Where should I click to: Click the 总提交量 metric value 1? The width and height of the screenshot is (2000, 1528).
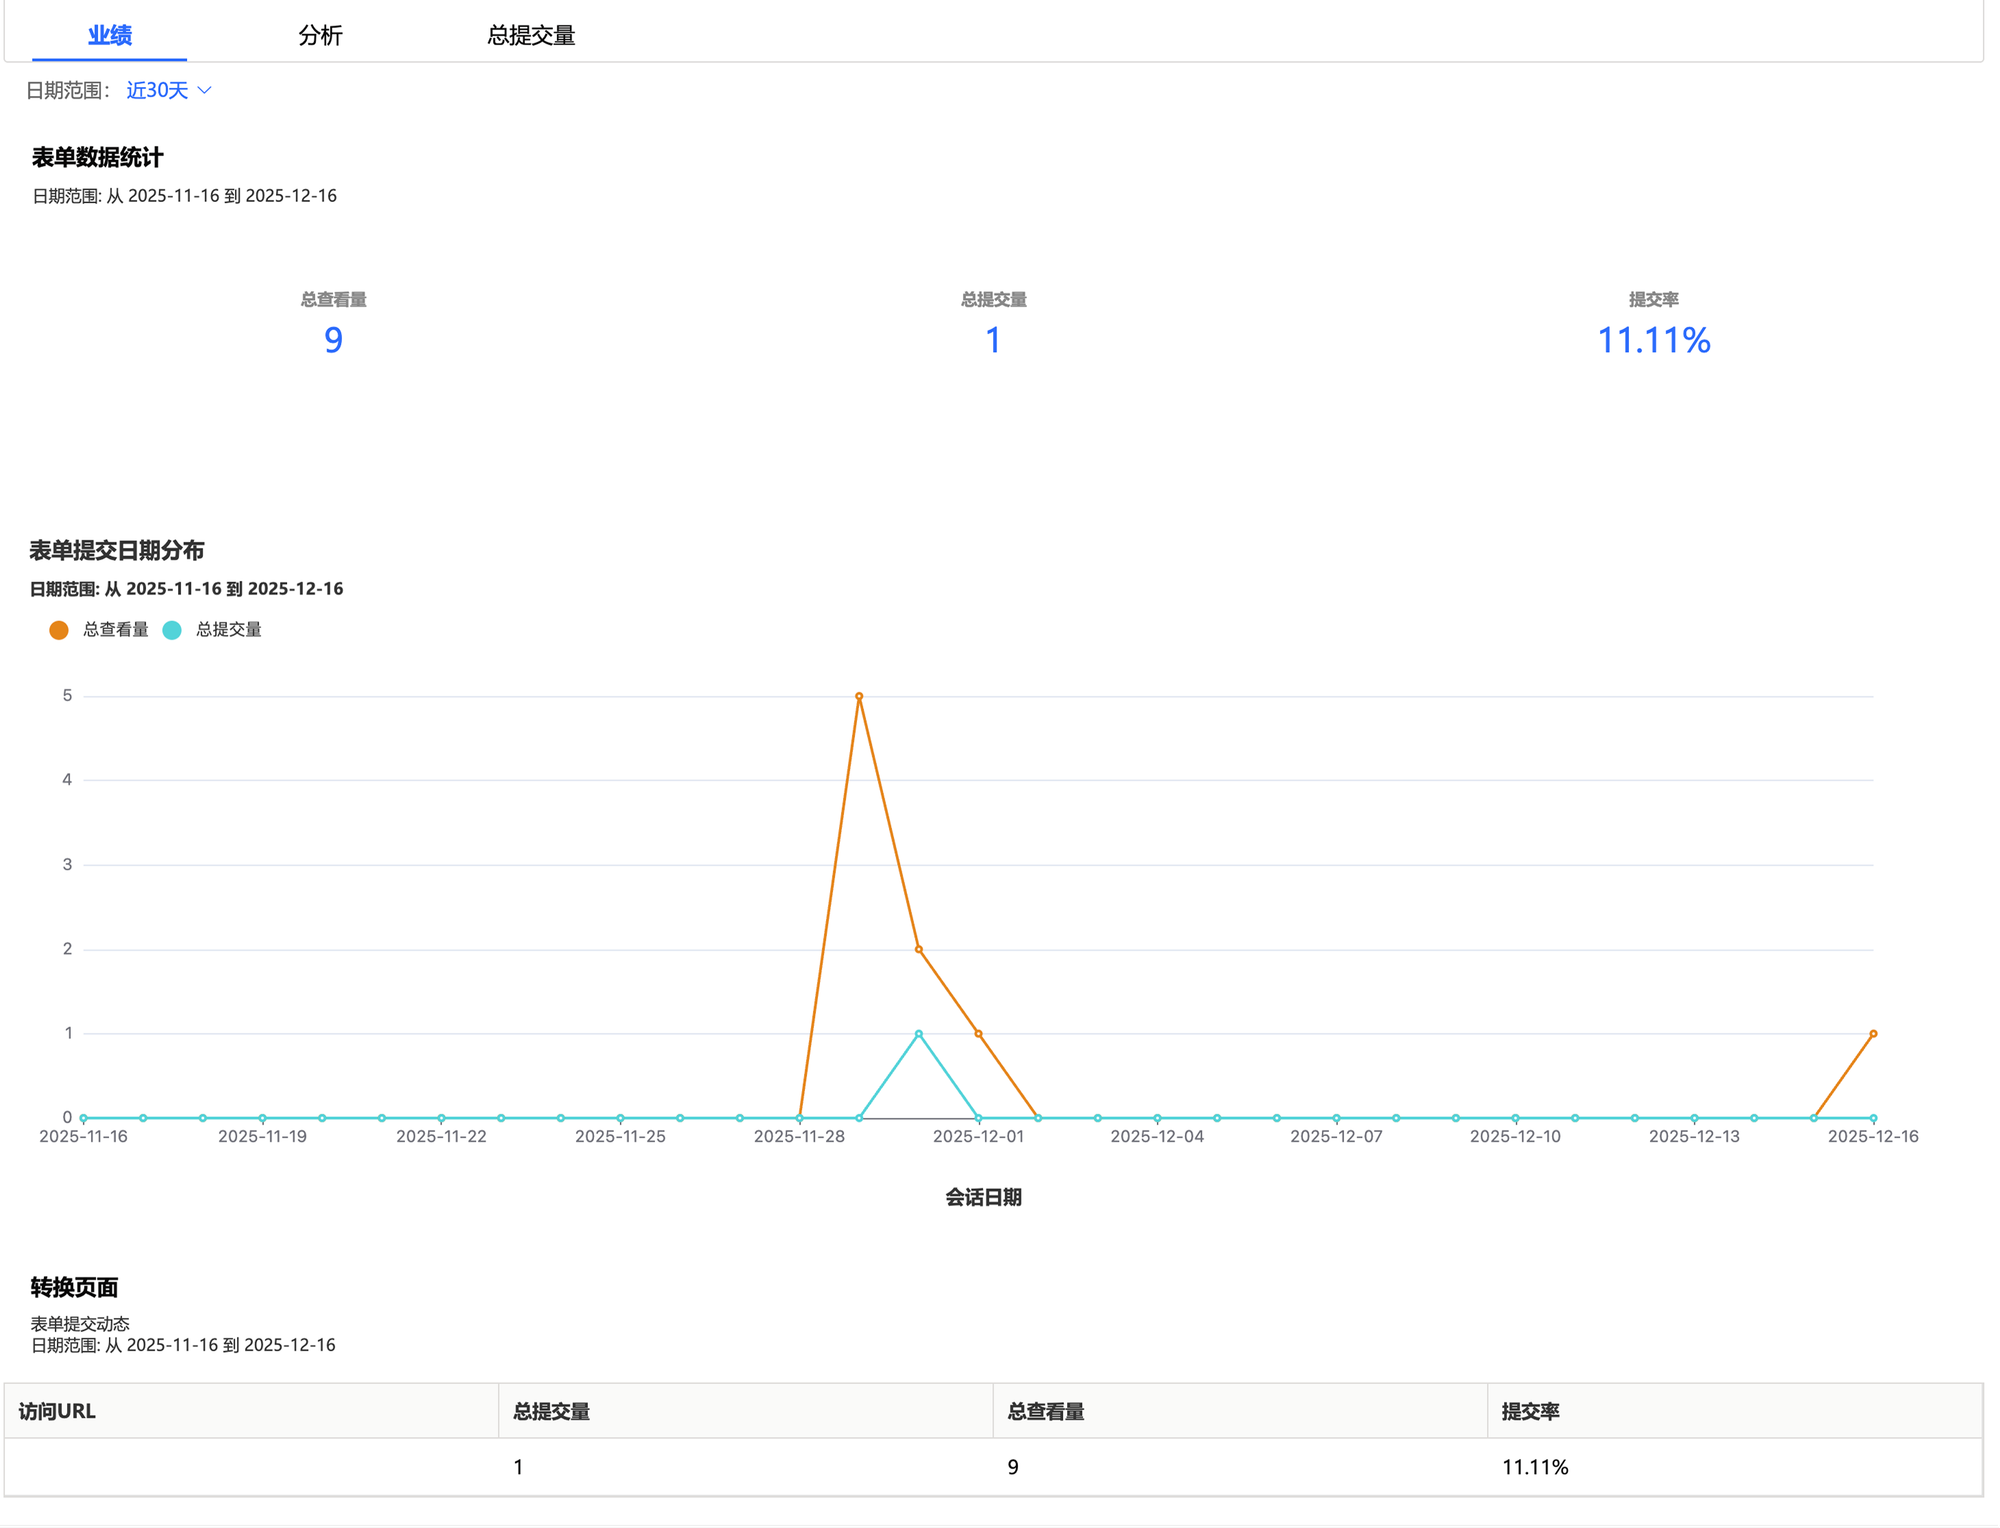(993, 340)
